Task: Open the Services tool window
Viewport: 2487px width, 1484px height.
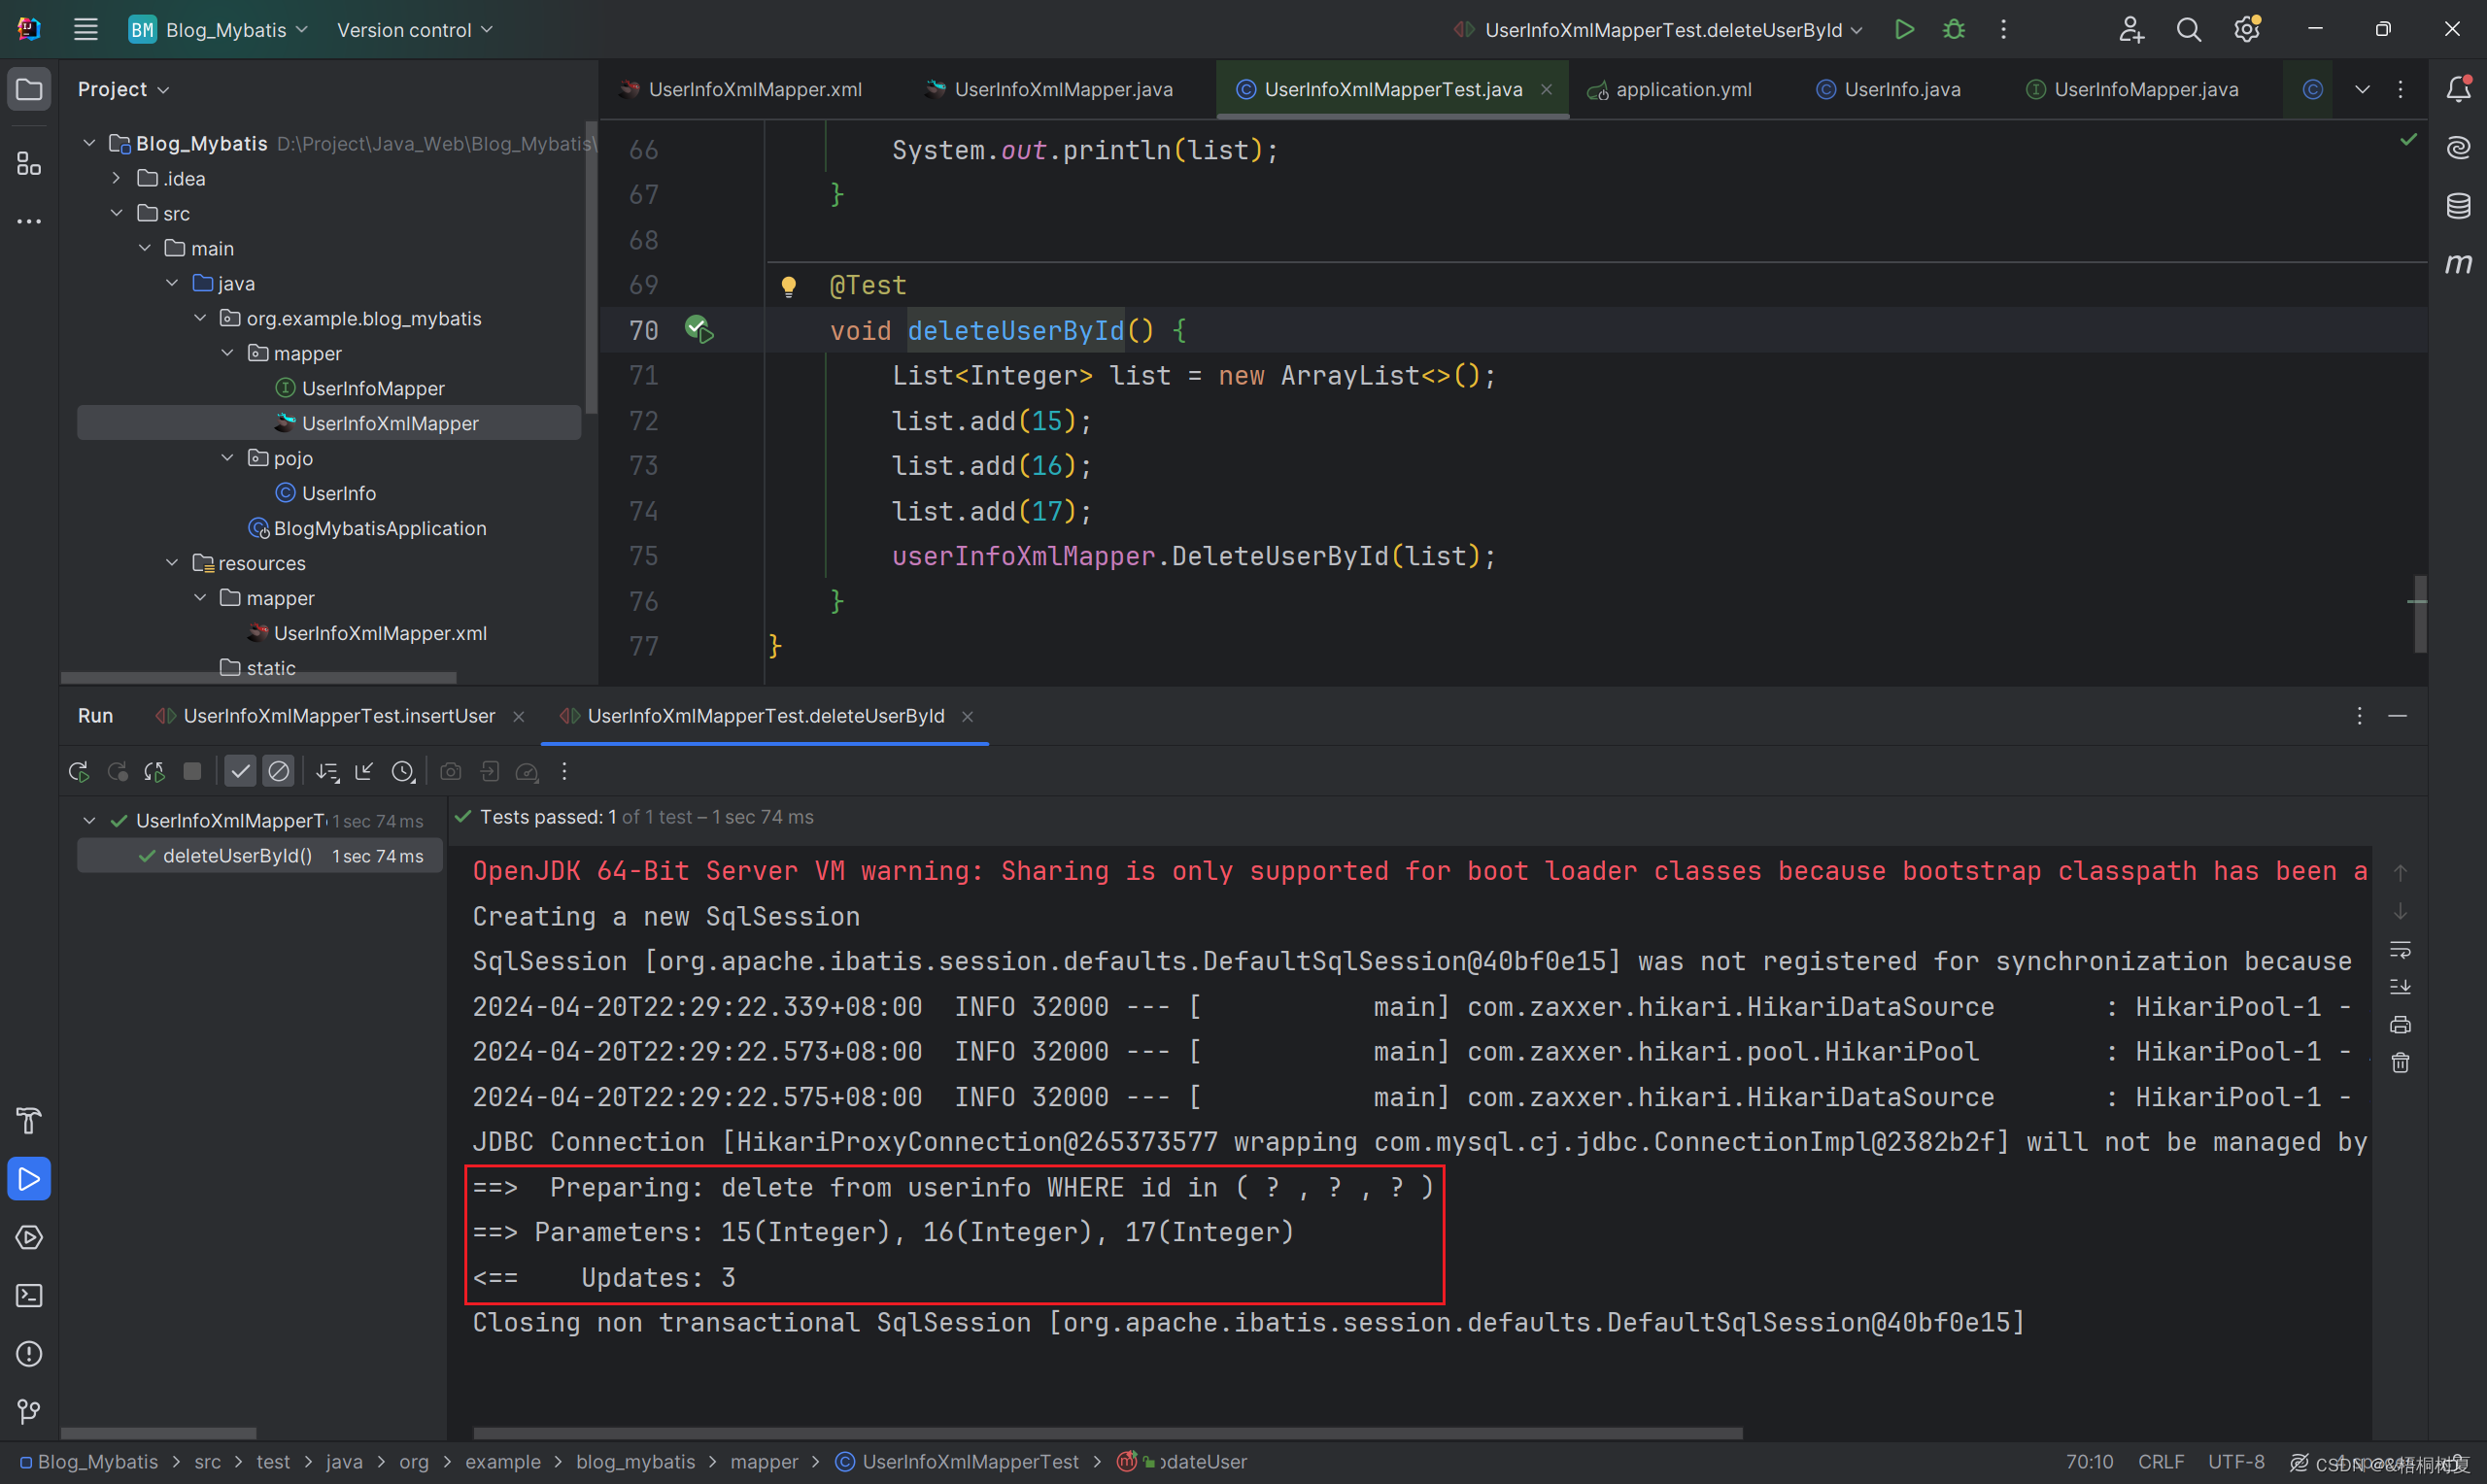Action: coord(29,1237)
